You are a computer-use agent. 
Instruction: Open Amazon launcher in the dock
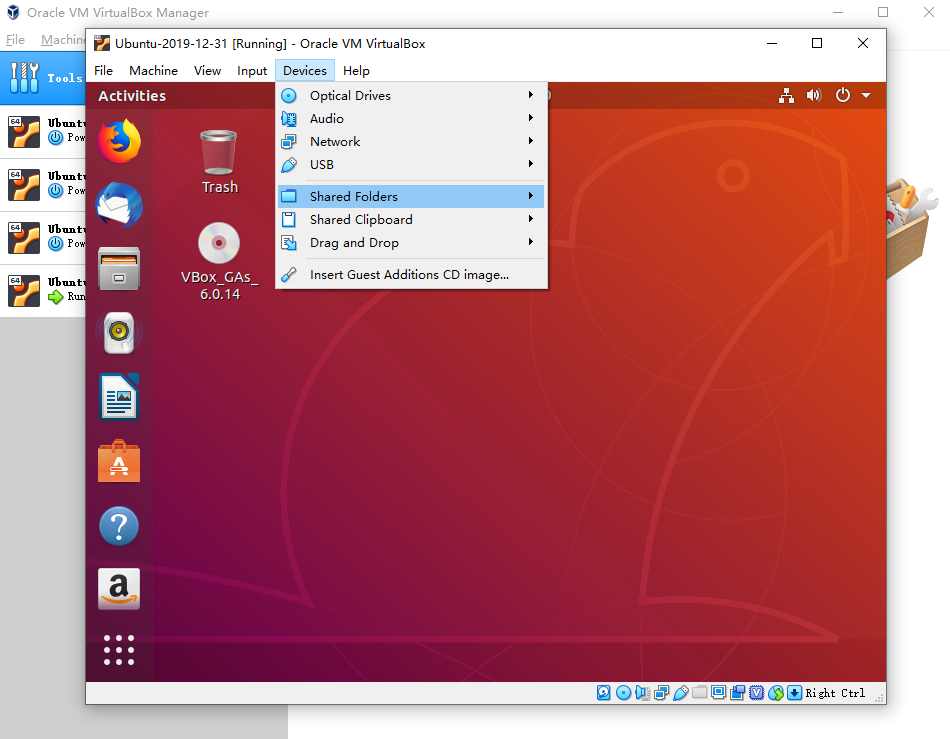119,589
